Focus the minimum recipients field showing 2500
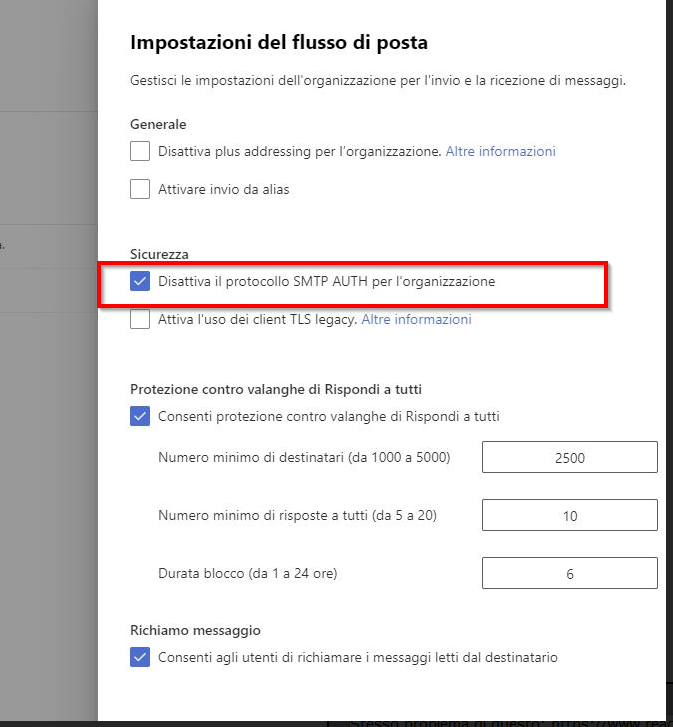This screenshot has height=727, width=673. tap(570, 457)
